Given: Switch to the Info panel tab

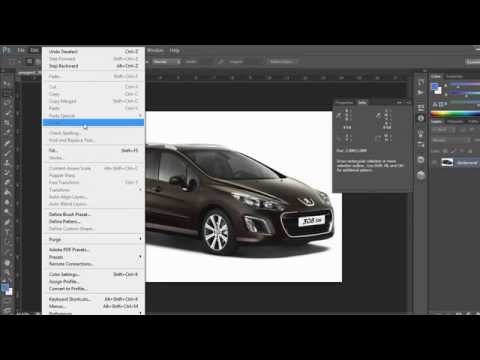Looking at the screenshot, I should pos(362,102).
